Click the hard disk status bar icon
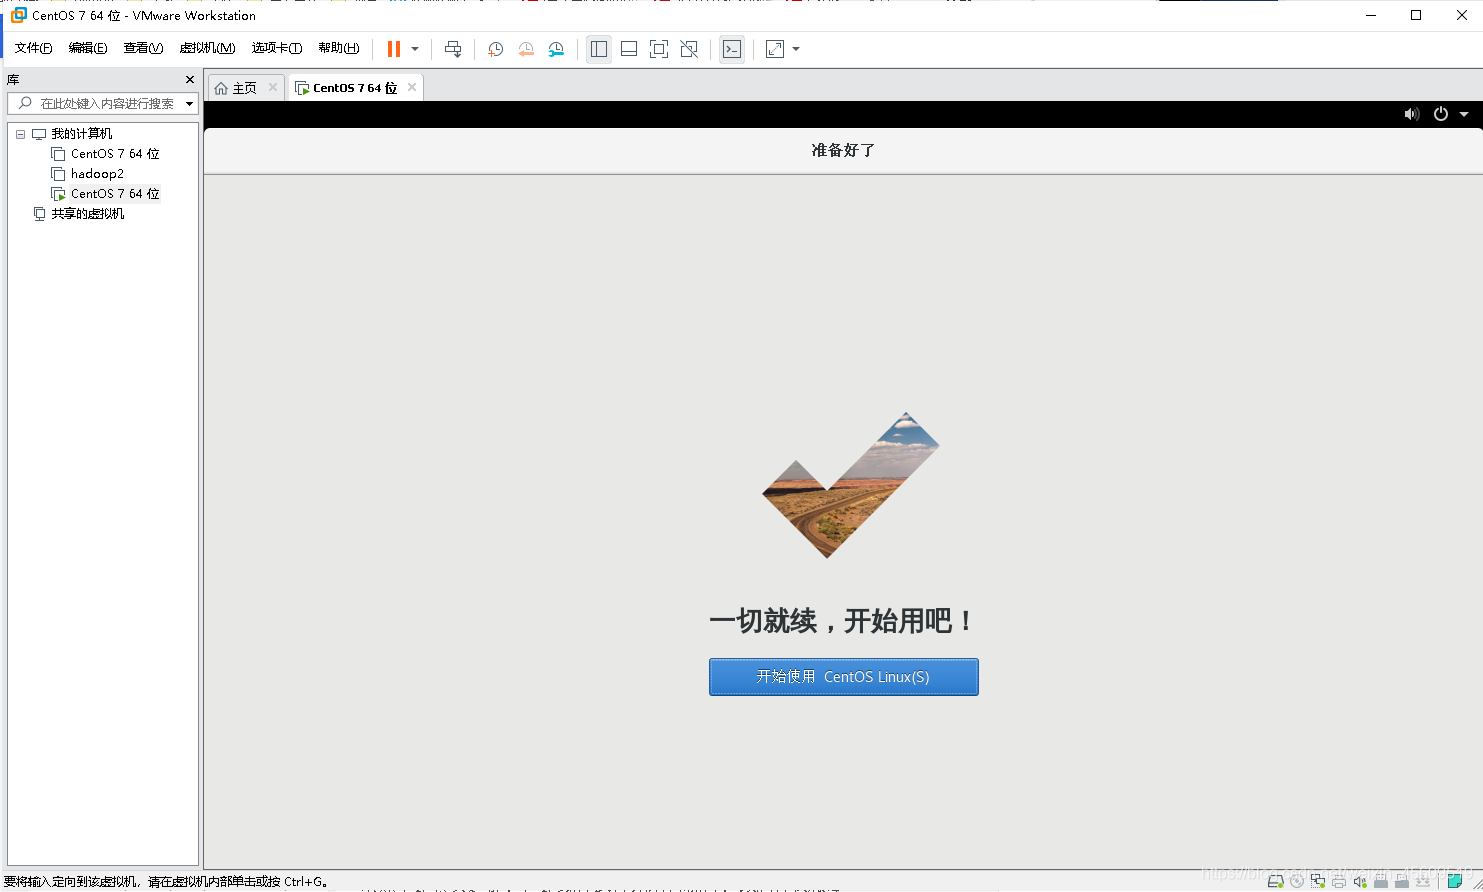 [x=1276, y=881]
